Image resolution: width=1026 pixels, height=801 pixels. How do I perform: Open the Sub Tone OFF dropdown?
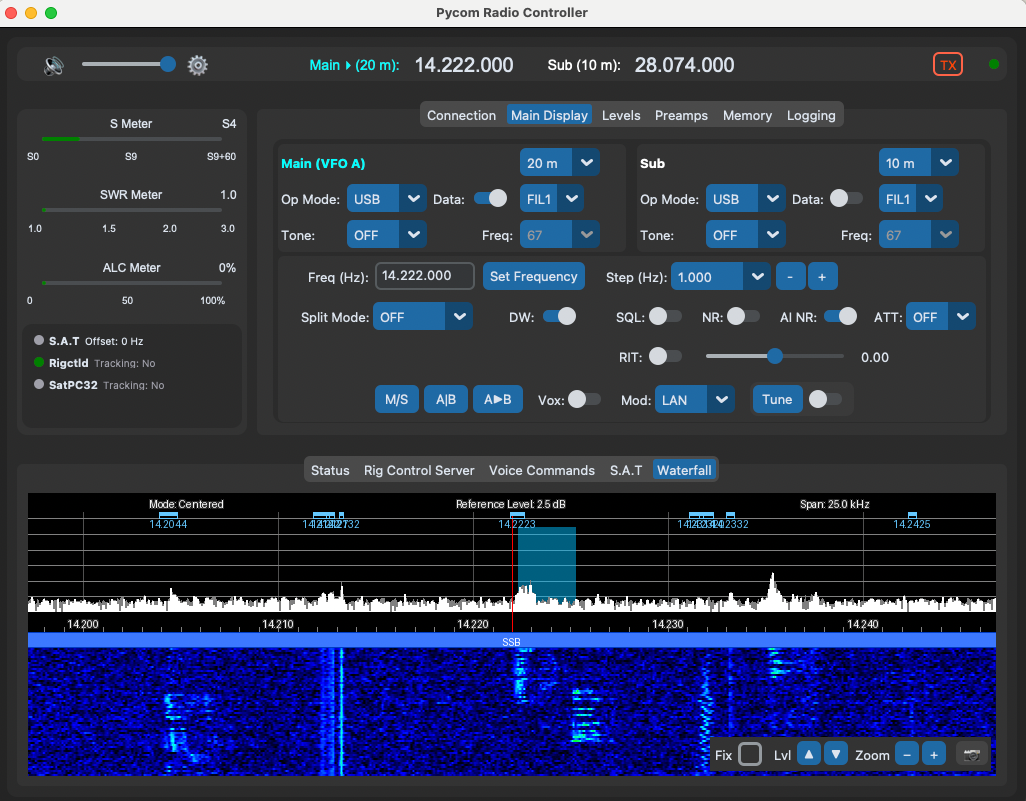click(745, 235)
